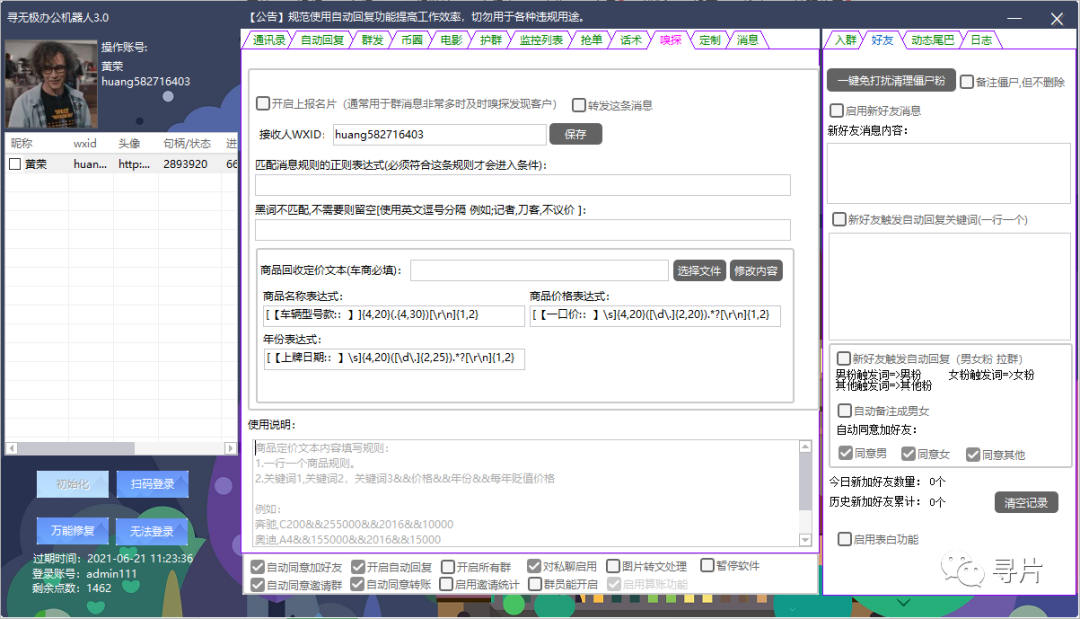
Task: Click the 接收人WXID input field
Action: (439, 134)
